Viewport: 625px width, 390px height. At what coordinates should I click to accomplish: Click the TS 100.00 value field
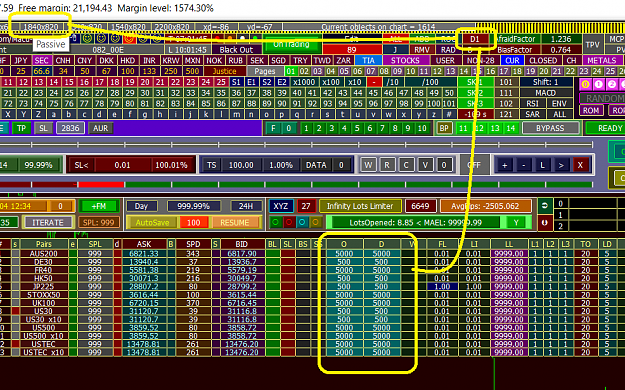pyautogui.click(x=241, y=165)
